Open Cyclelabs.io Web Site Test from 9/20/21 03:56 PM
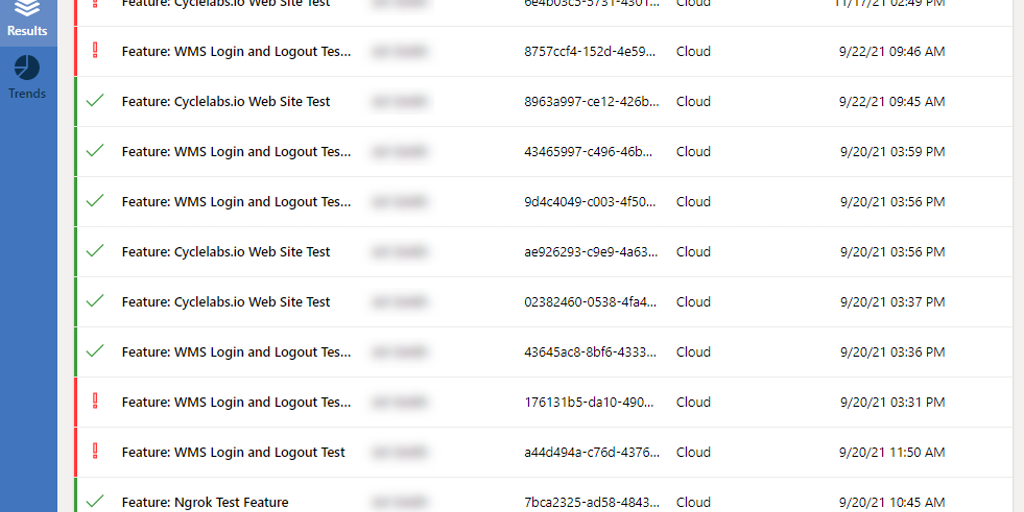The height and width of the screenshot is (512, 1024). click(226, 251)
